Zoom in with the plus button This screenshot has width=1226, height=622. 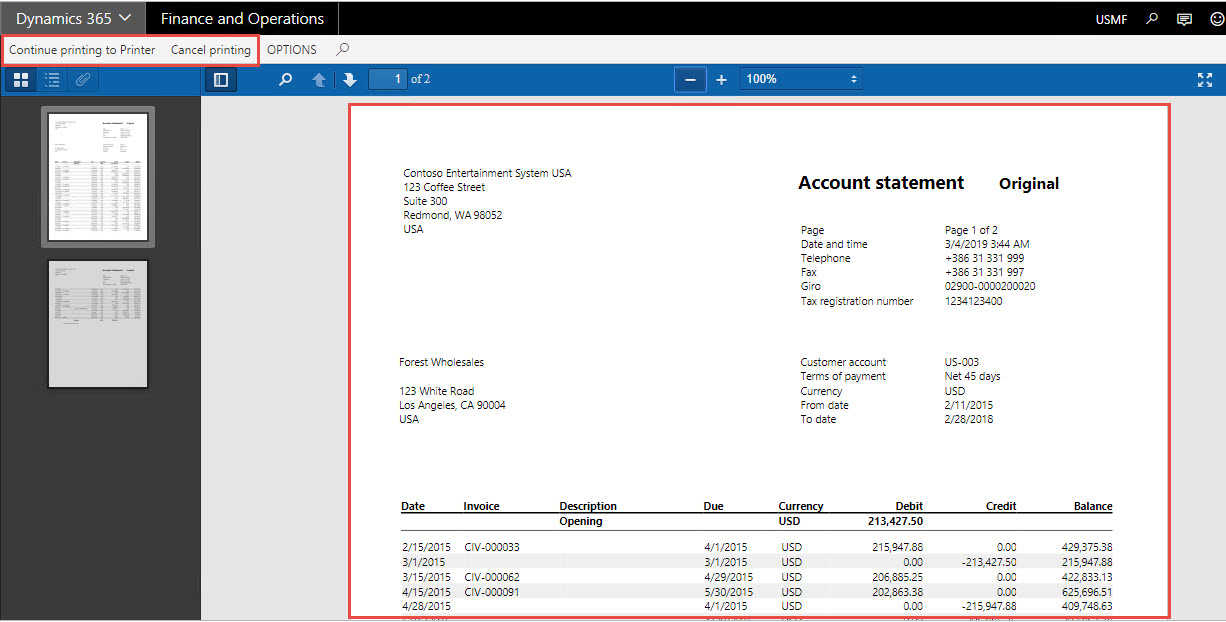721,79
